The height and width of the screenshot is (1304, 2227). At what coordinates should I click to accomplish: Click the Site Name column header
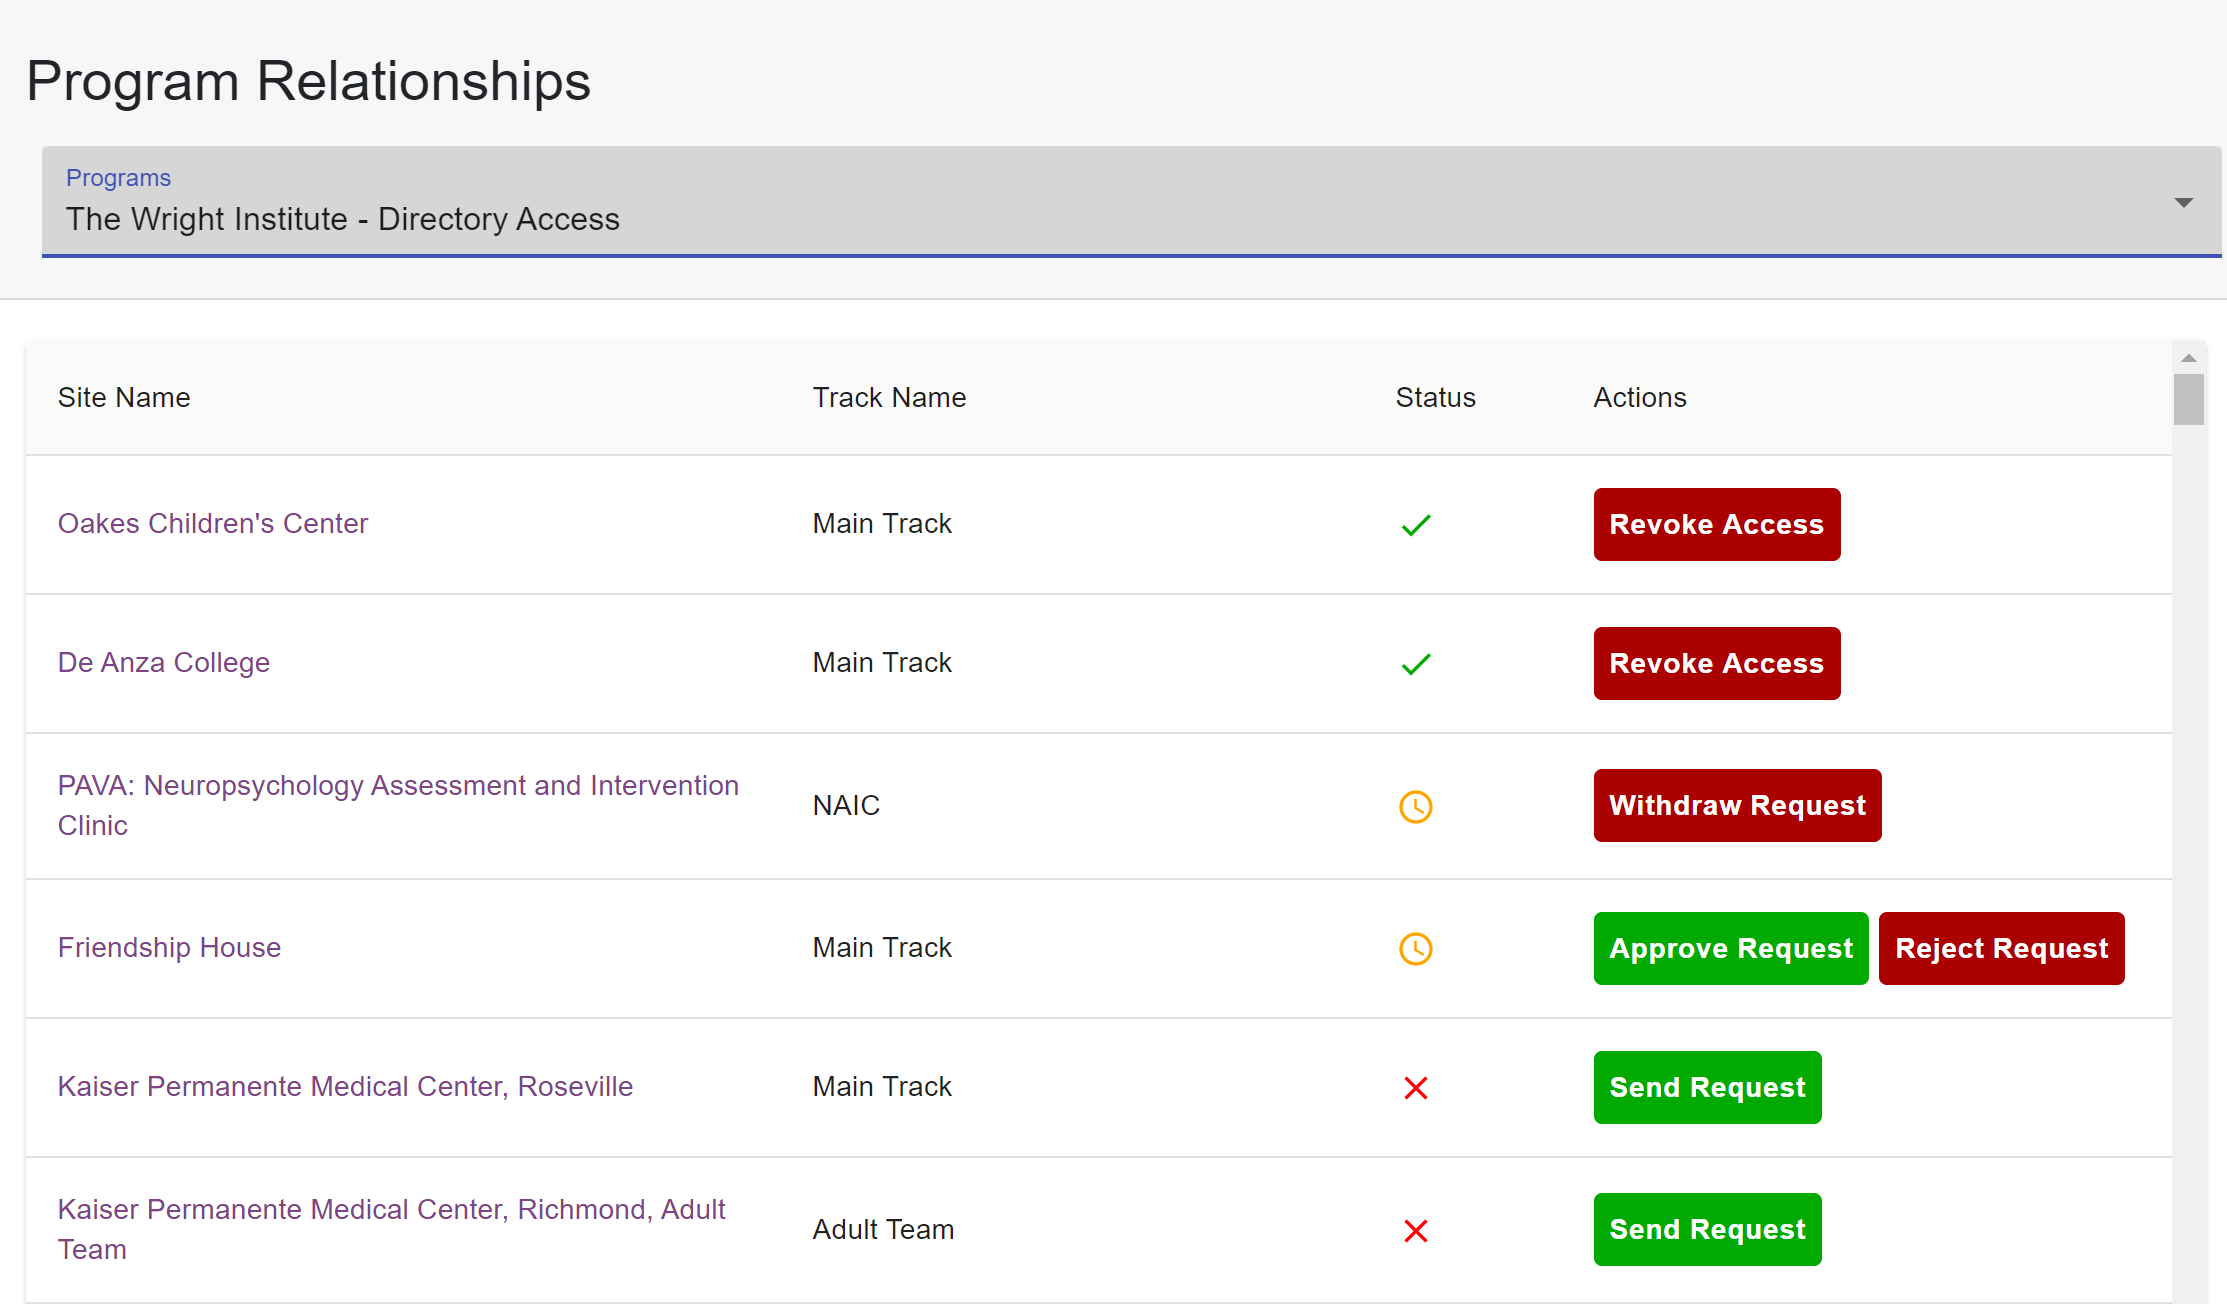pyautogui.click(x=124, y=397)
